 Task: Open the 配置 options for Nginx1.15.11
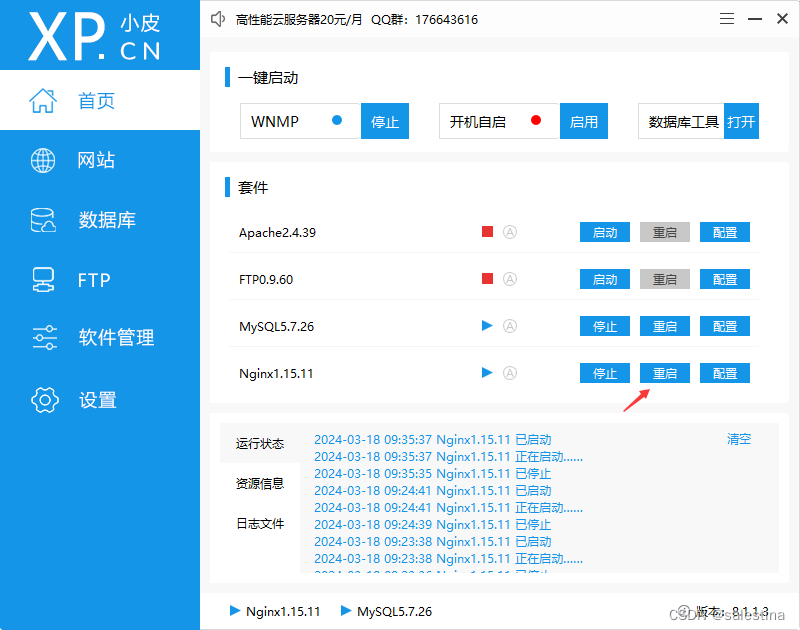pyautogui.click(x=725, y=373)
